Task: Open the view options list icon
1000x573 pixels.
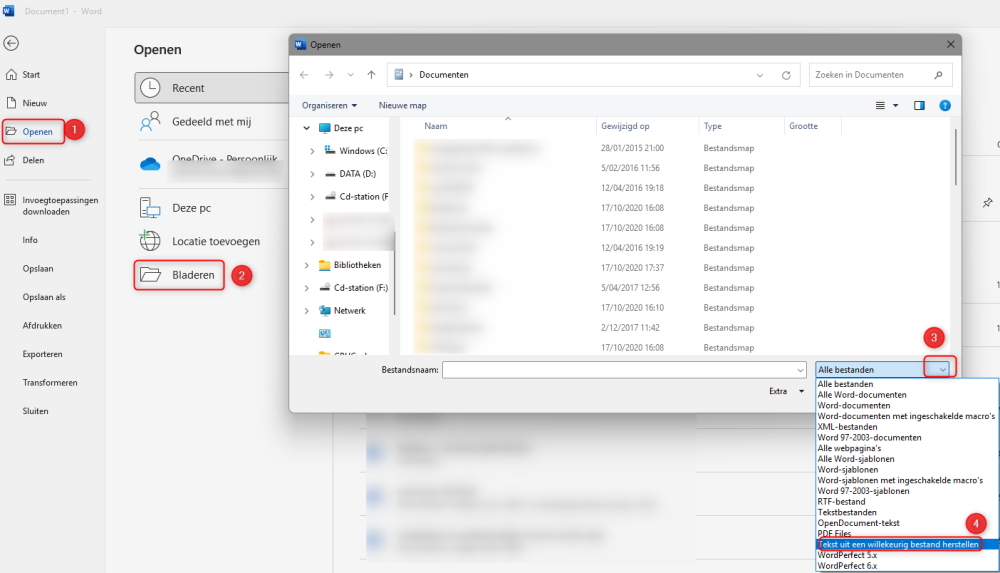Action: coord(880,105)
